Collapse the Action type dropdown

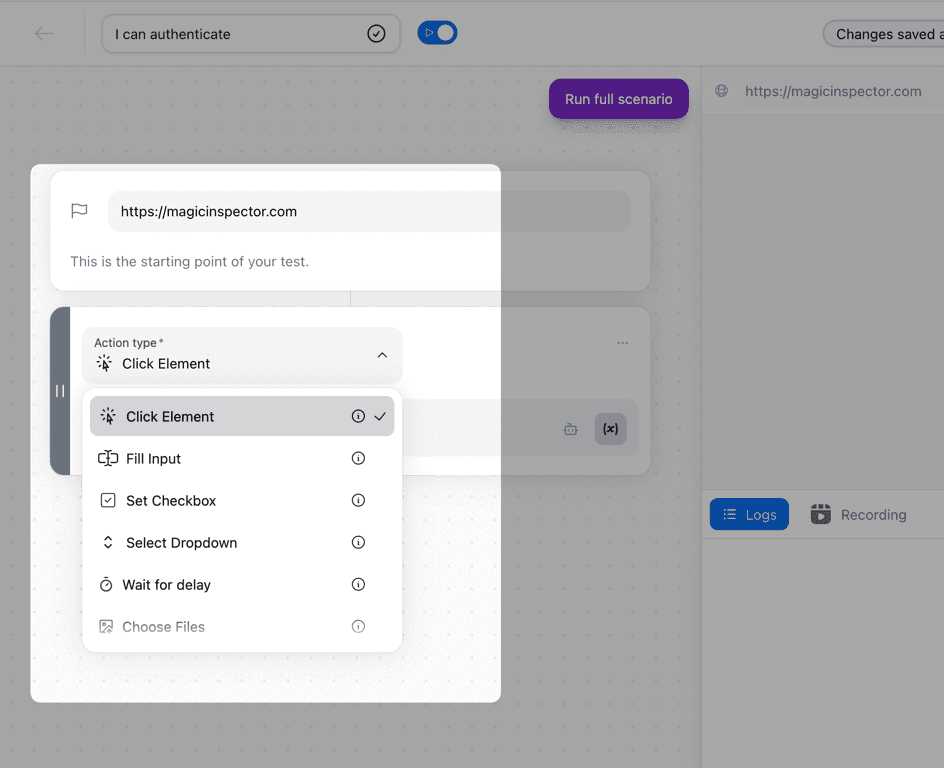242,355
